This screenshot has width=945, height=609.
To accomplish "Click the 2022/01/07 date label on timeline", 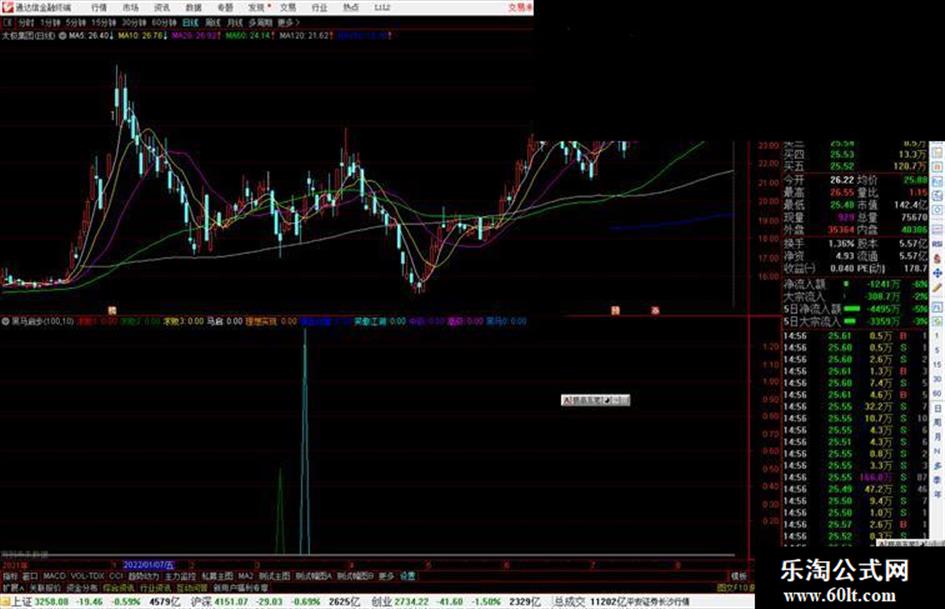I will click(148, 565).
